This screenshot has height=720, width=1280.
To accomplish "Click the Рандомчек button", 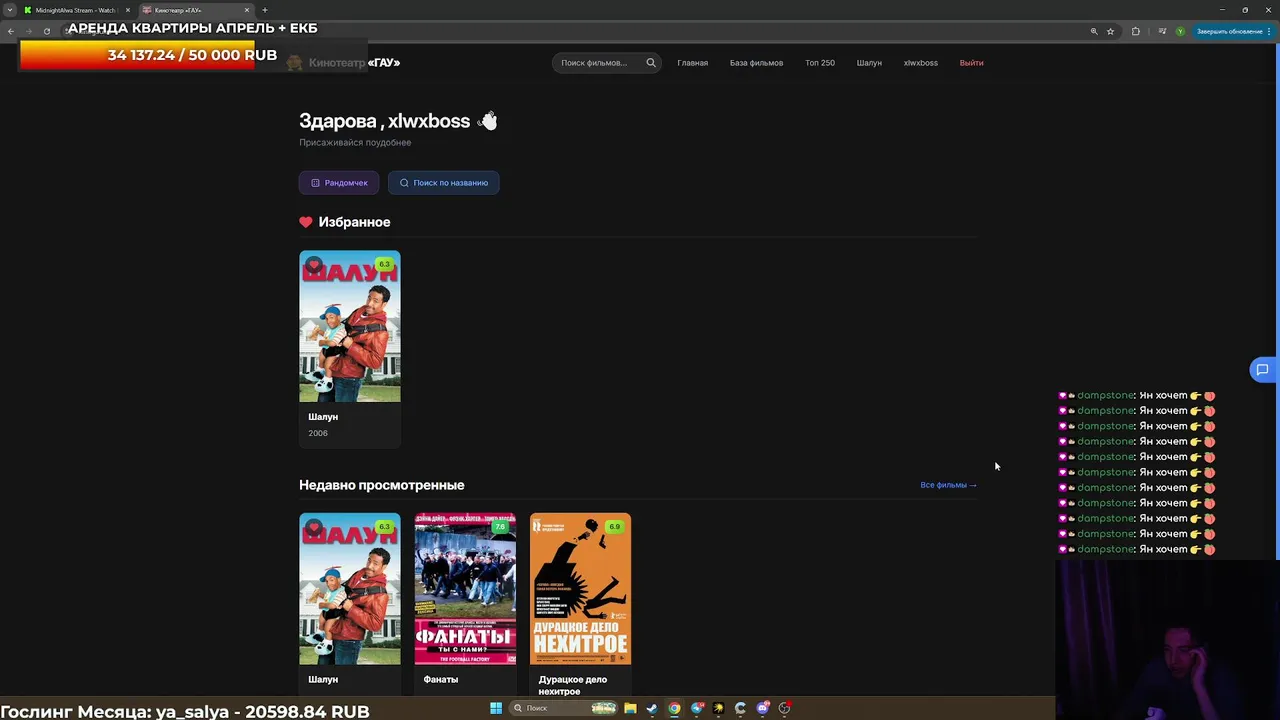I will [339, 183].
